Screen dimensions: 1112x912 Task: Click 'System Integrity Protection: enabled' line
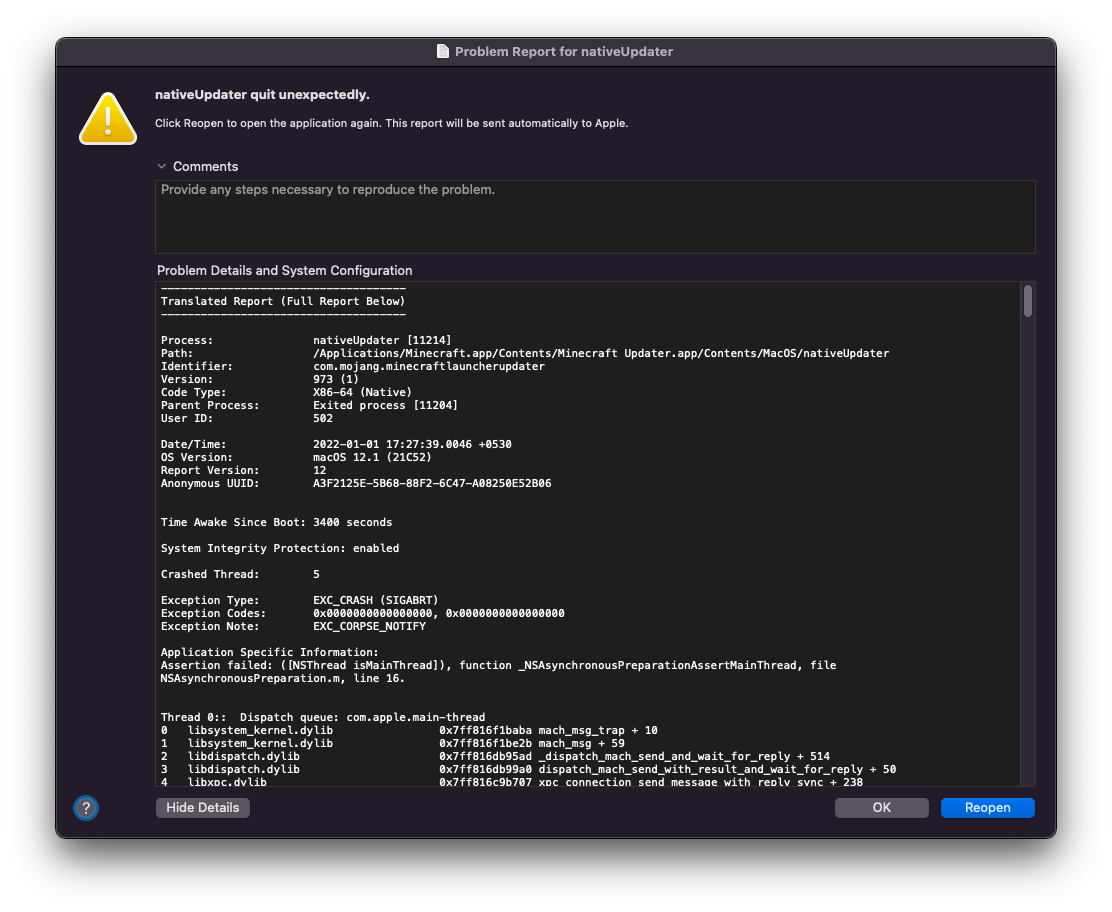pyautogui.click(x=280, y=548)
